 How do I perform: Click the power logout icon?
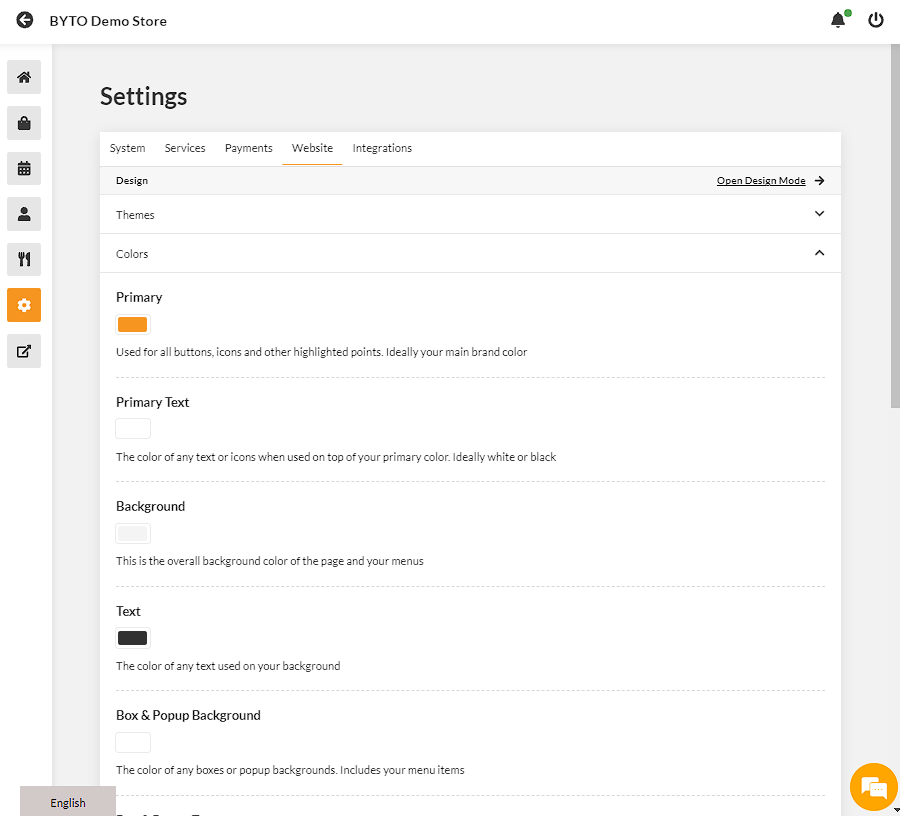tap(875, 21)
